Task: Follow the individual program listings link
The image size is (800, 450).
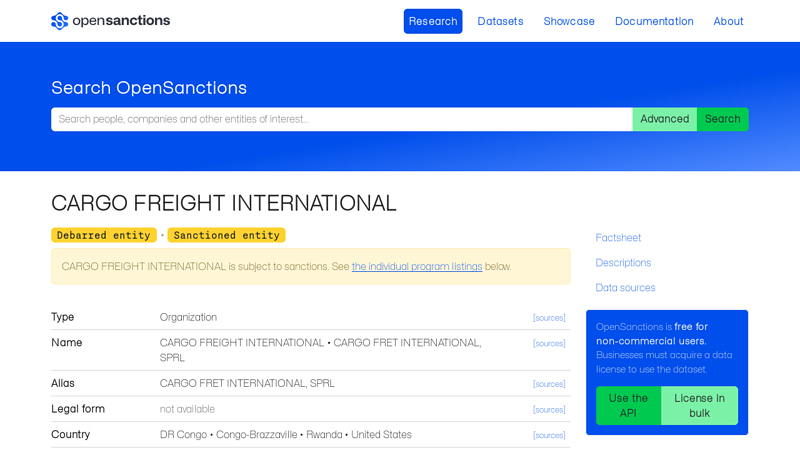Action: pyautogui.click(x=417, y=266)
